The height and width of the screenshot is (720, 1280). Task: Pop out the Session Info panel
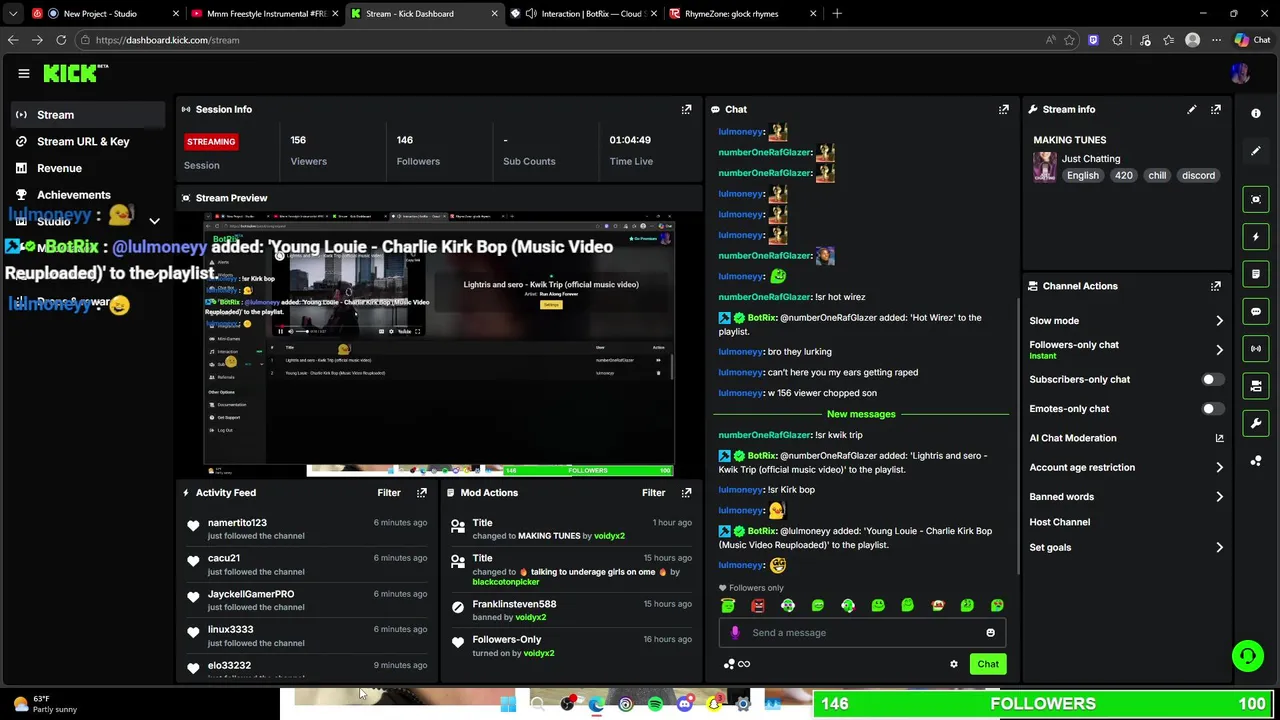click(686, 109)
